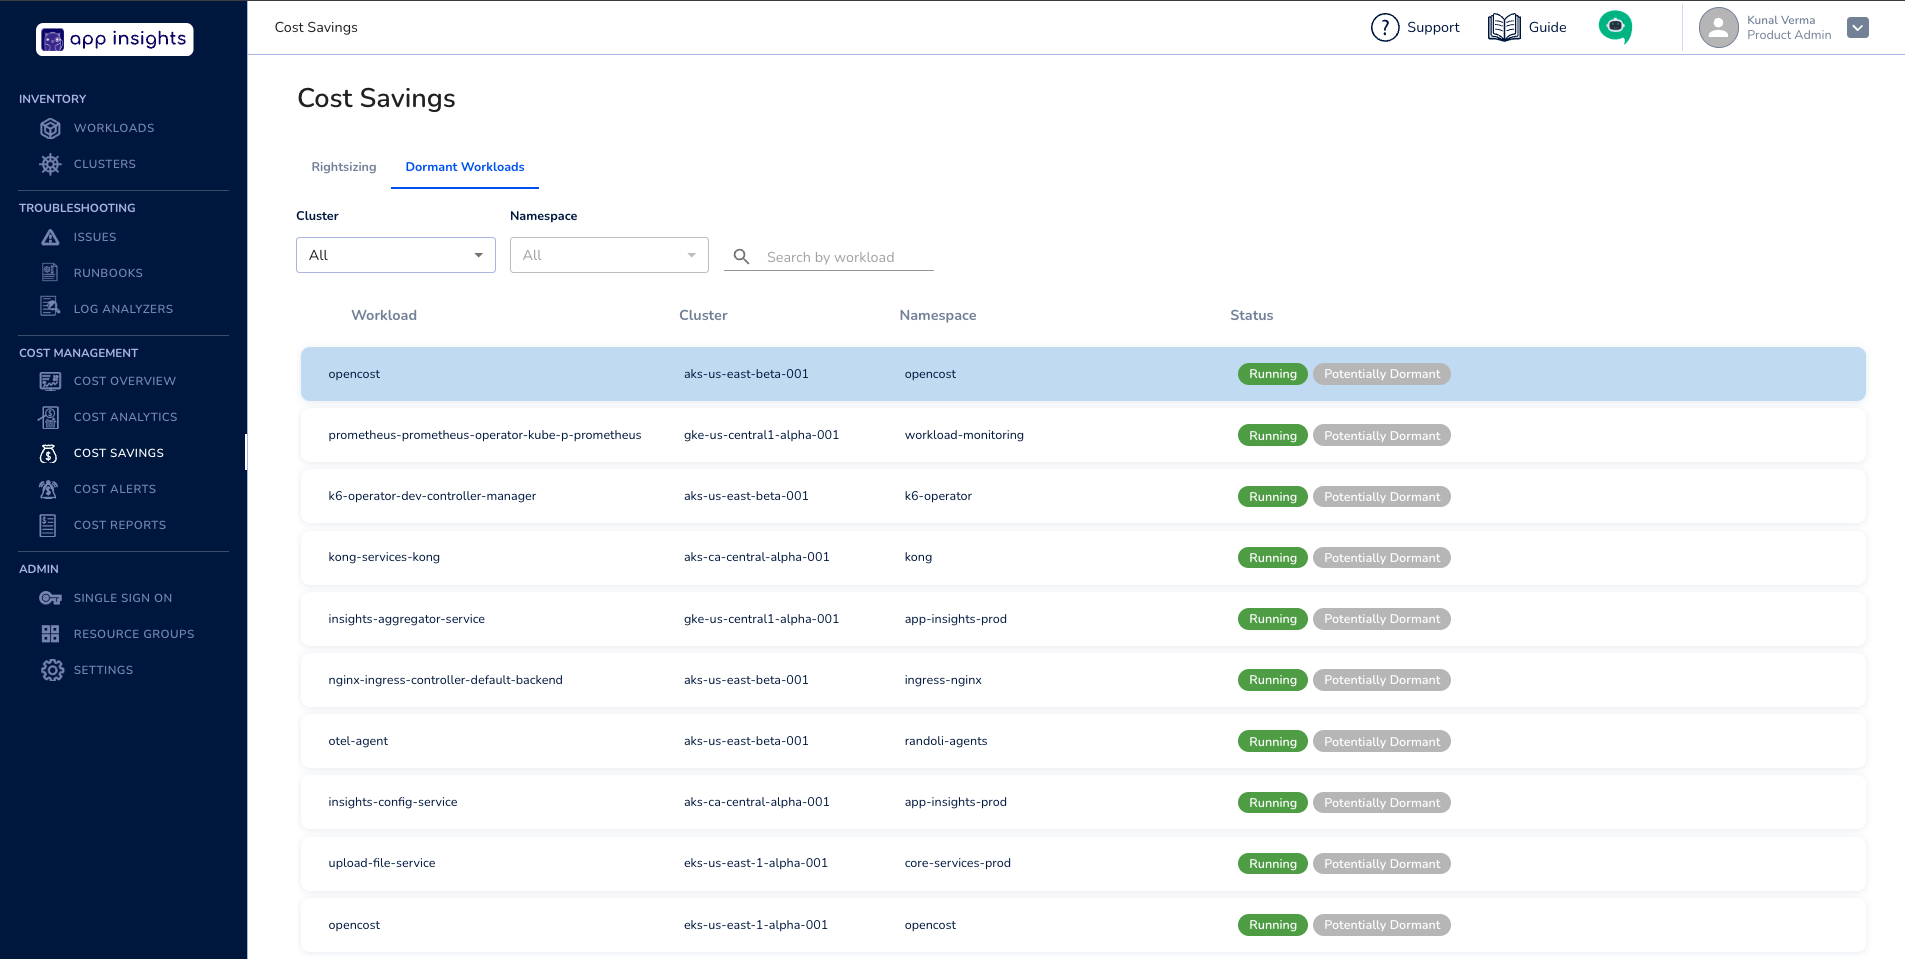Click the Cost Alerts icon
This screenshot has height=959, width=1905.
click(49, 489)
